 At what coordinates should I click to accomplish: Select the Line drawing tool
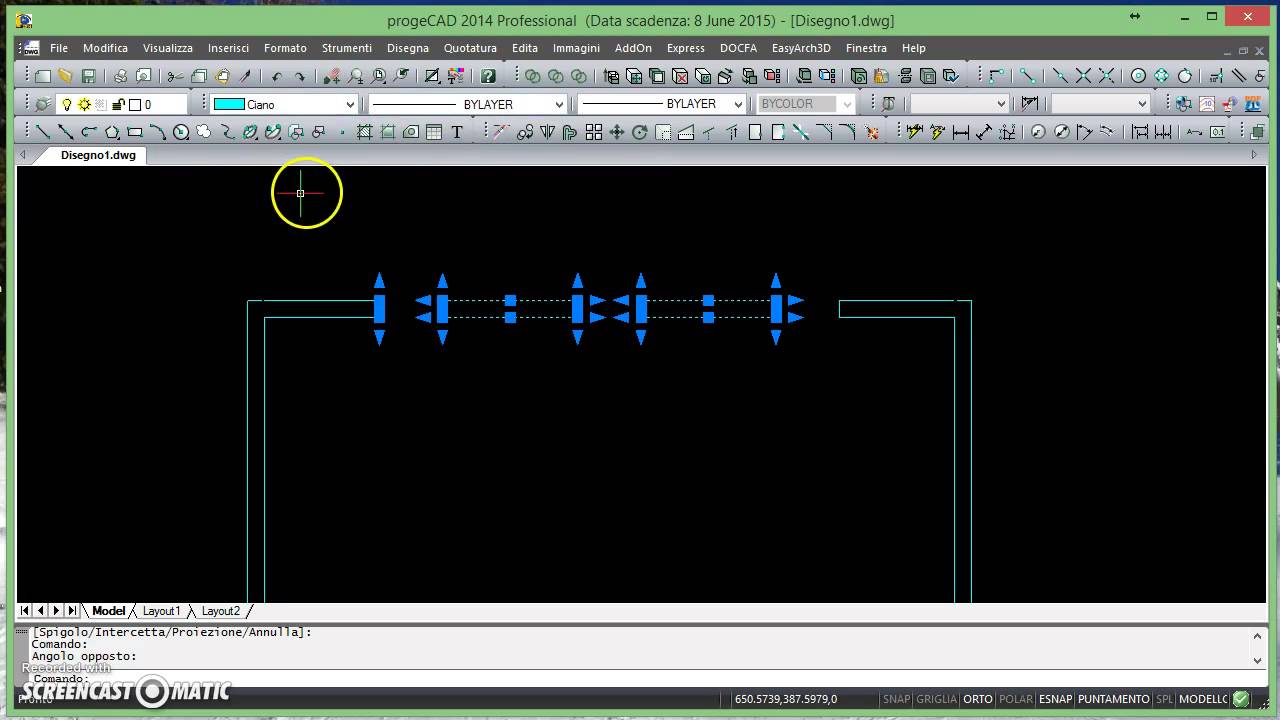[43, 132]
